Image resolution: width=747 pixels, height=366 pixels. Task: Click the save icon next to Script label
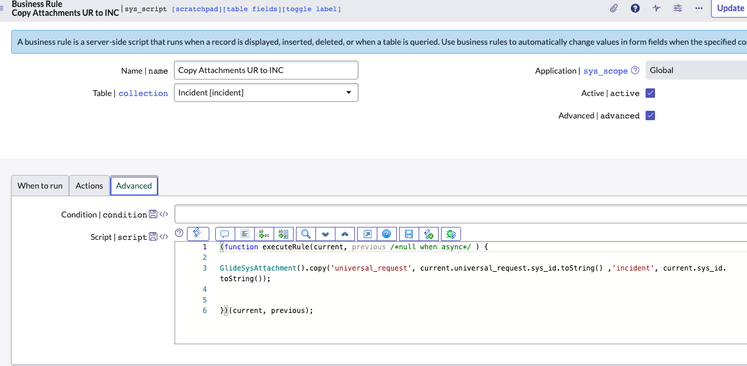pos(153,236)
